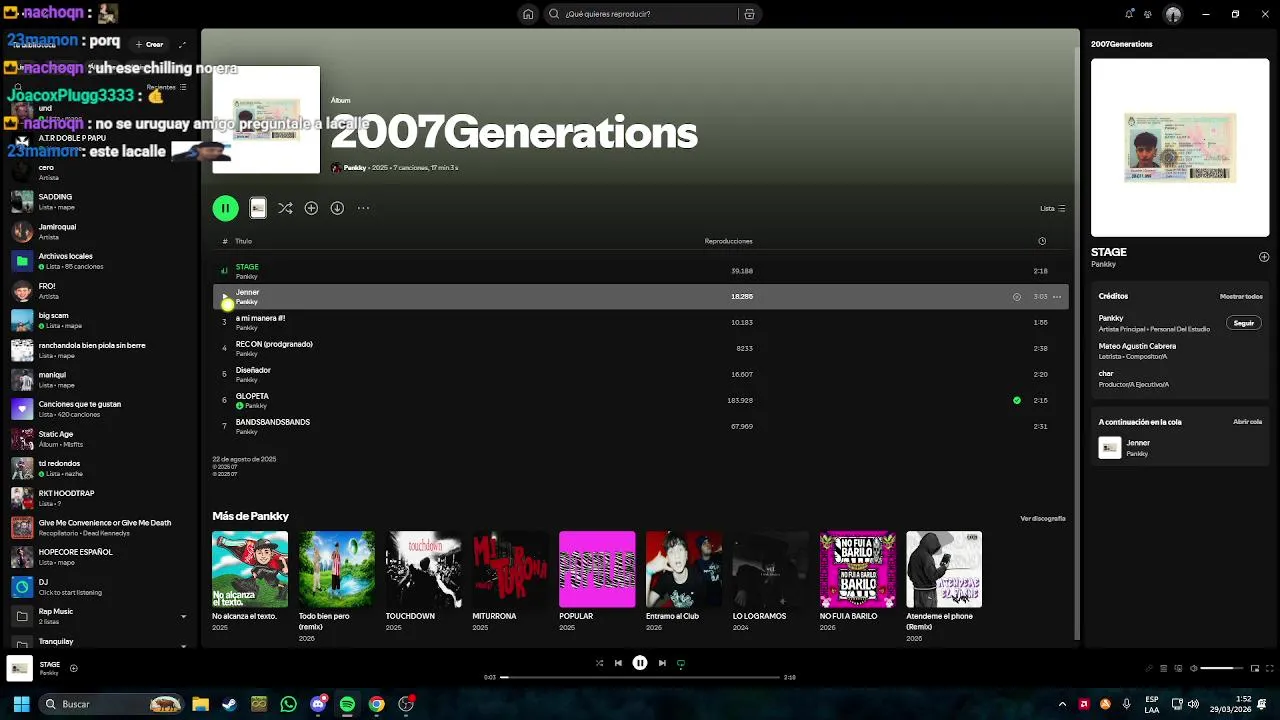Open Spotify from the Windows taskbar

[x=347, y=704]
